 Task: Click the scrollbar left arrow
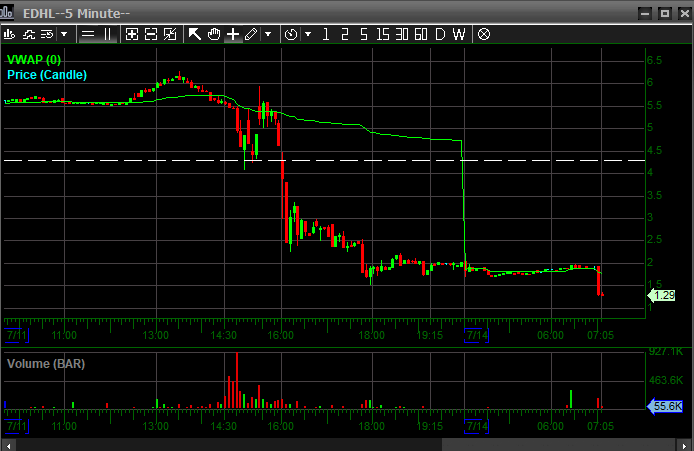(8, 446)
